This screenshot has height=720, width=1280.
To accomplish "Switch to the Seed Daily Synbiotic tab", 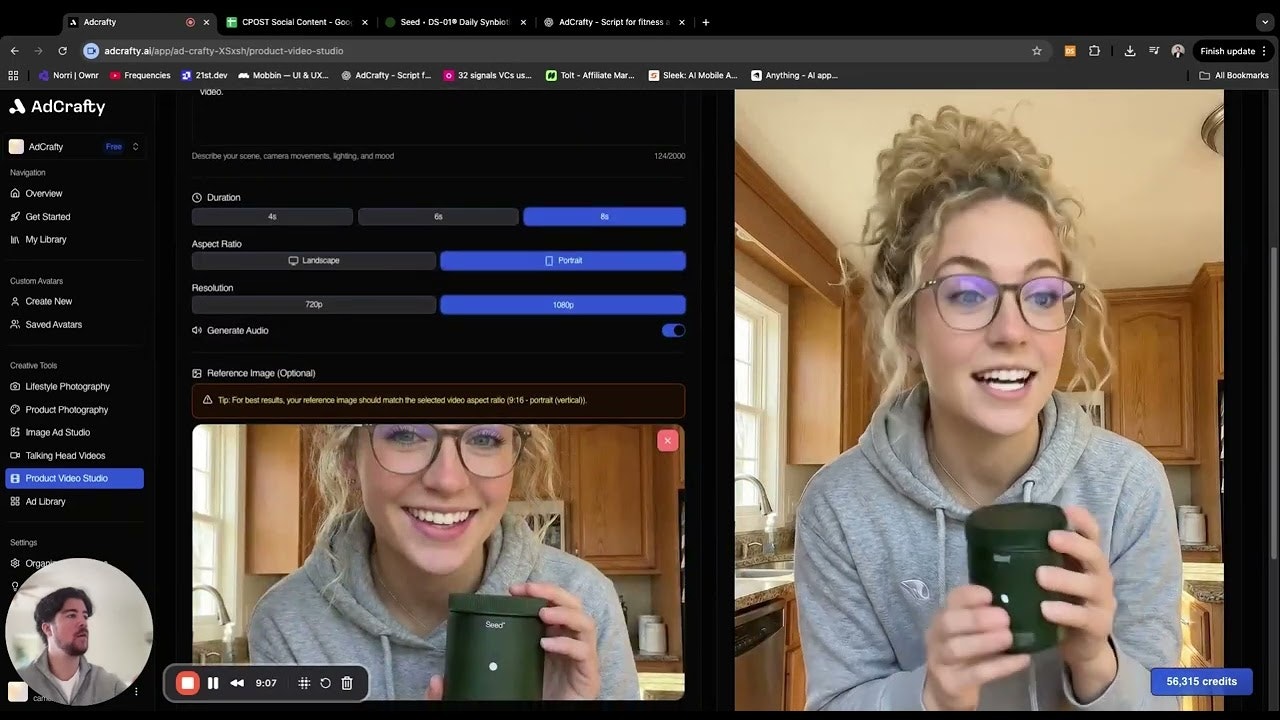I will point(453,21).
